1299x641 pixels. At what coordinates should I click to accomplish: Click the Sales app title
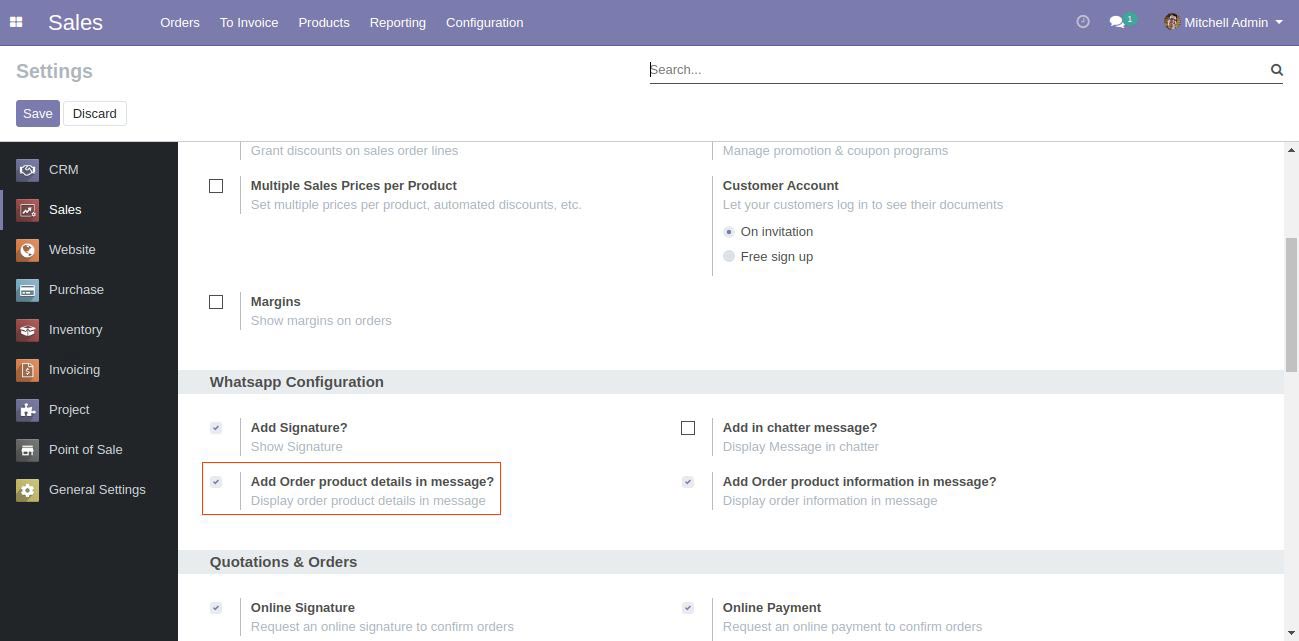(x=75, y=22)
